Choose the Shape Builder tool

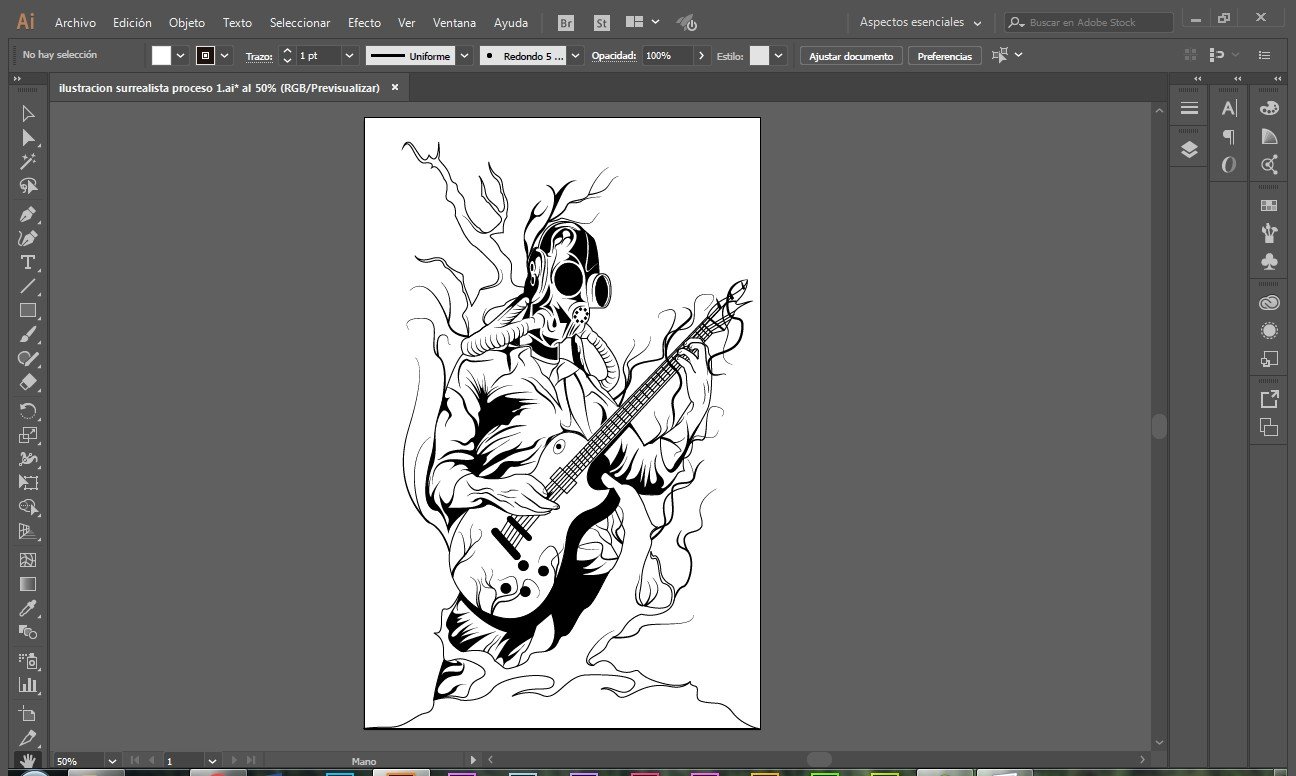[x=28, y=507]
